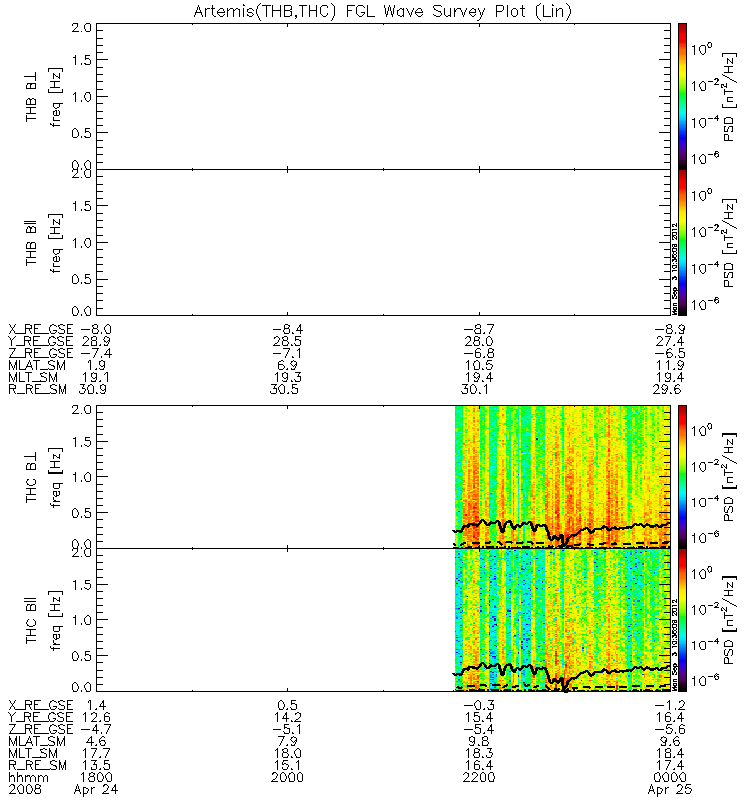The height and width of the screenshot is (800, 750).
Task: Click the THC R_RE_SM value '15.1'
Action: coord(287,765)
